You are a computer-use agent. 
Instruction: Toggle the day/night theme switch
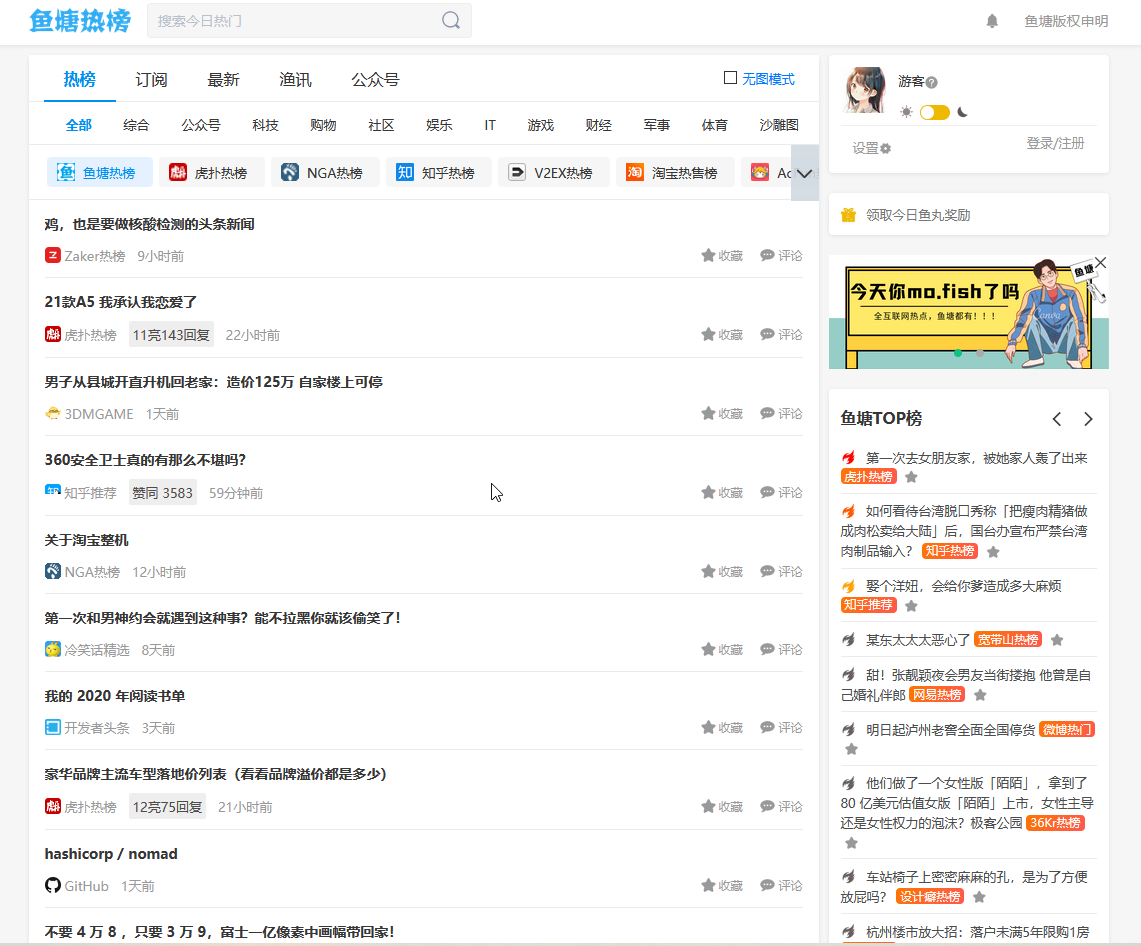934,112
